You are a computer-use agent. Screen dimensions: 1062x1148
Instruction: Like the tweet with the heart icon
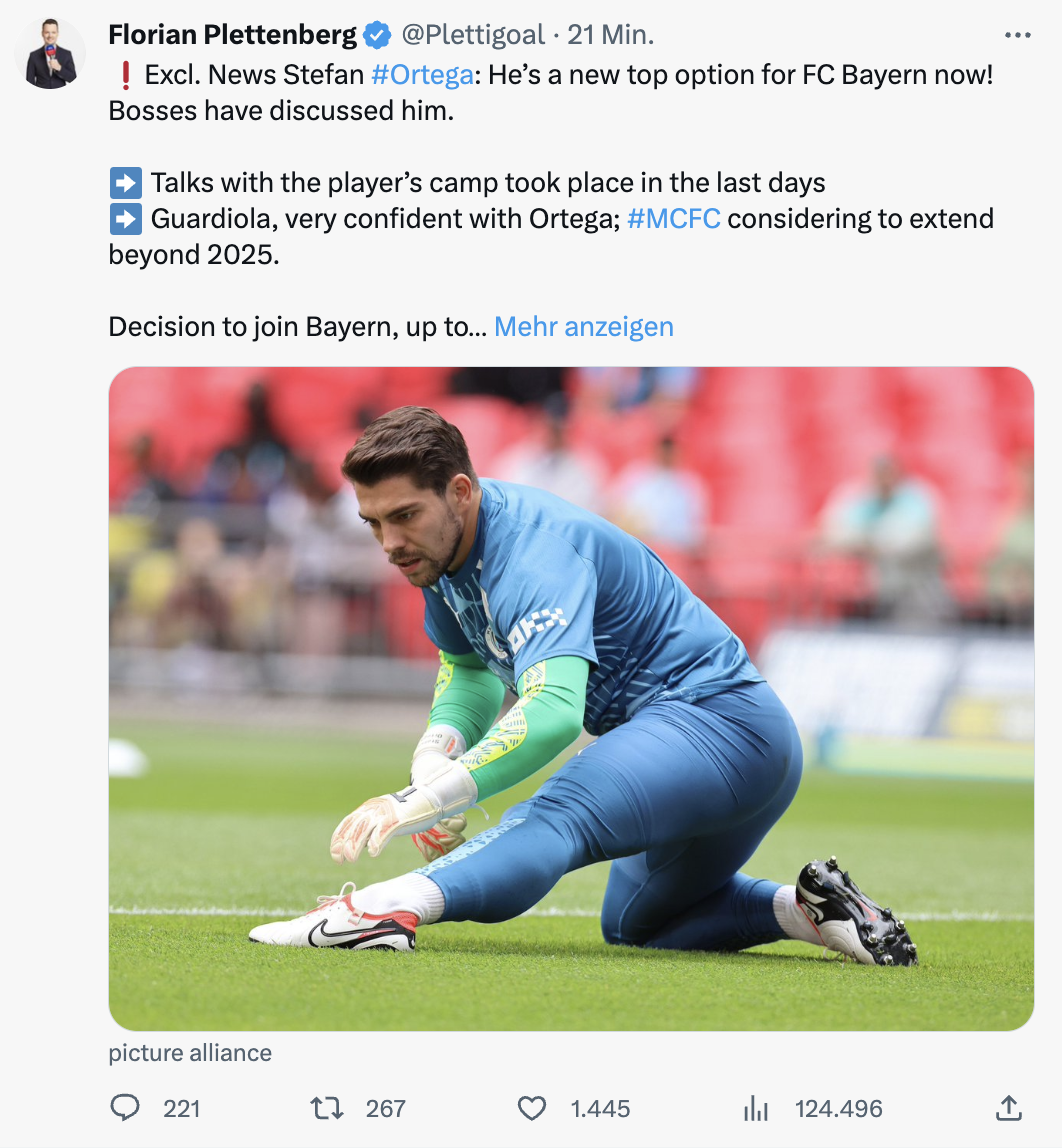point(532,1108)
